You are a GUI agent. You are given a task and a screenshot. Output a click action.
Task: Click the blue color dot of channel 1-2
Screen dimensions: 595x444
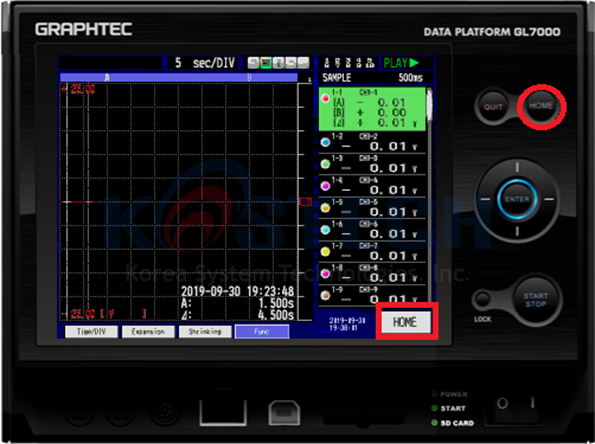point(325,142)
